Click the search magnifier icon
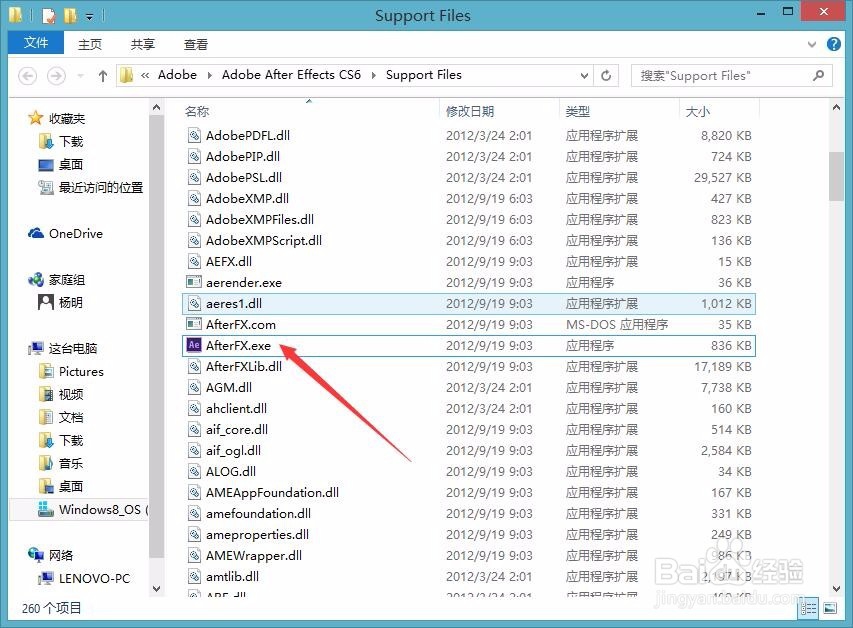Screen dimensions: 853x628 click(x=818, y=75)
